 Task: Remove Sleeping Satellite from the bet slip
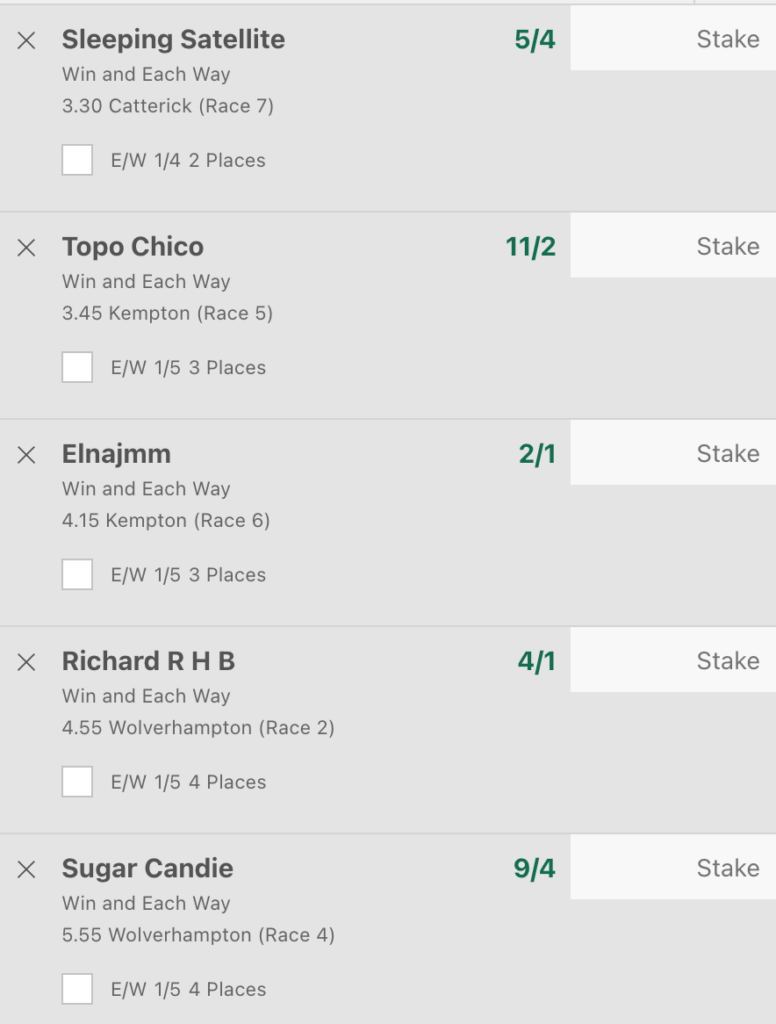pos(27,40)
